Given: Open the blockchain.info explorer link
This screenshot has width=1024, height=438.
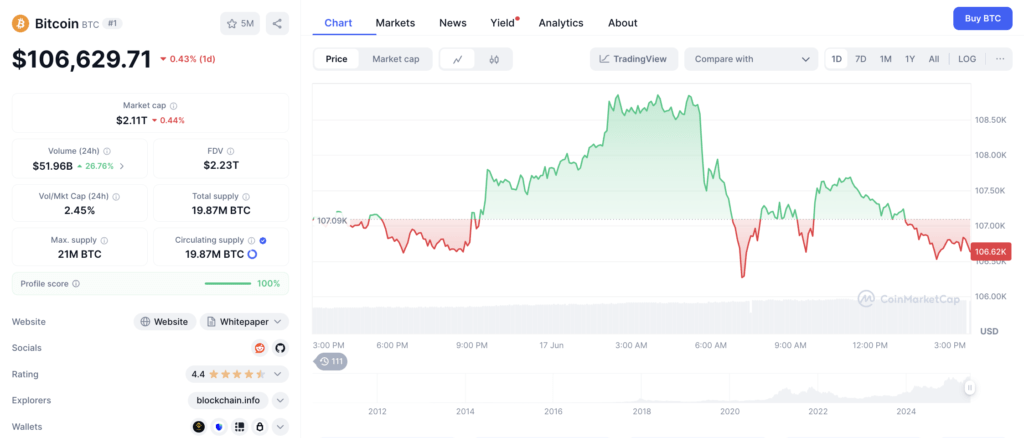Looking at the screenshot, I should (228, 400).
